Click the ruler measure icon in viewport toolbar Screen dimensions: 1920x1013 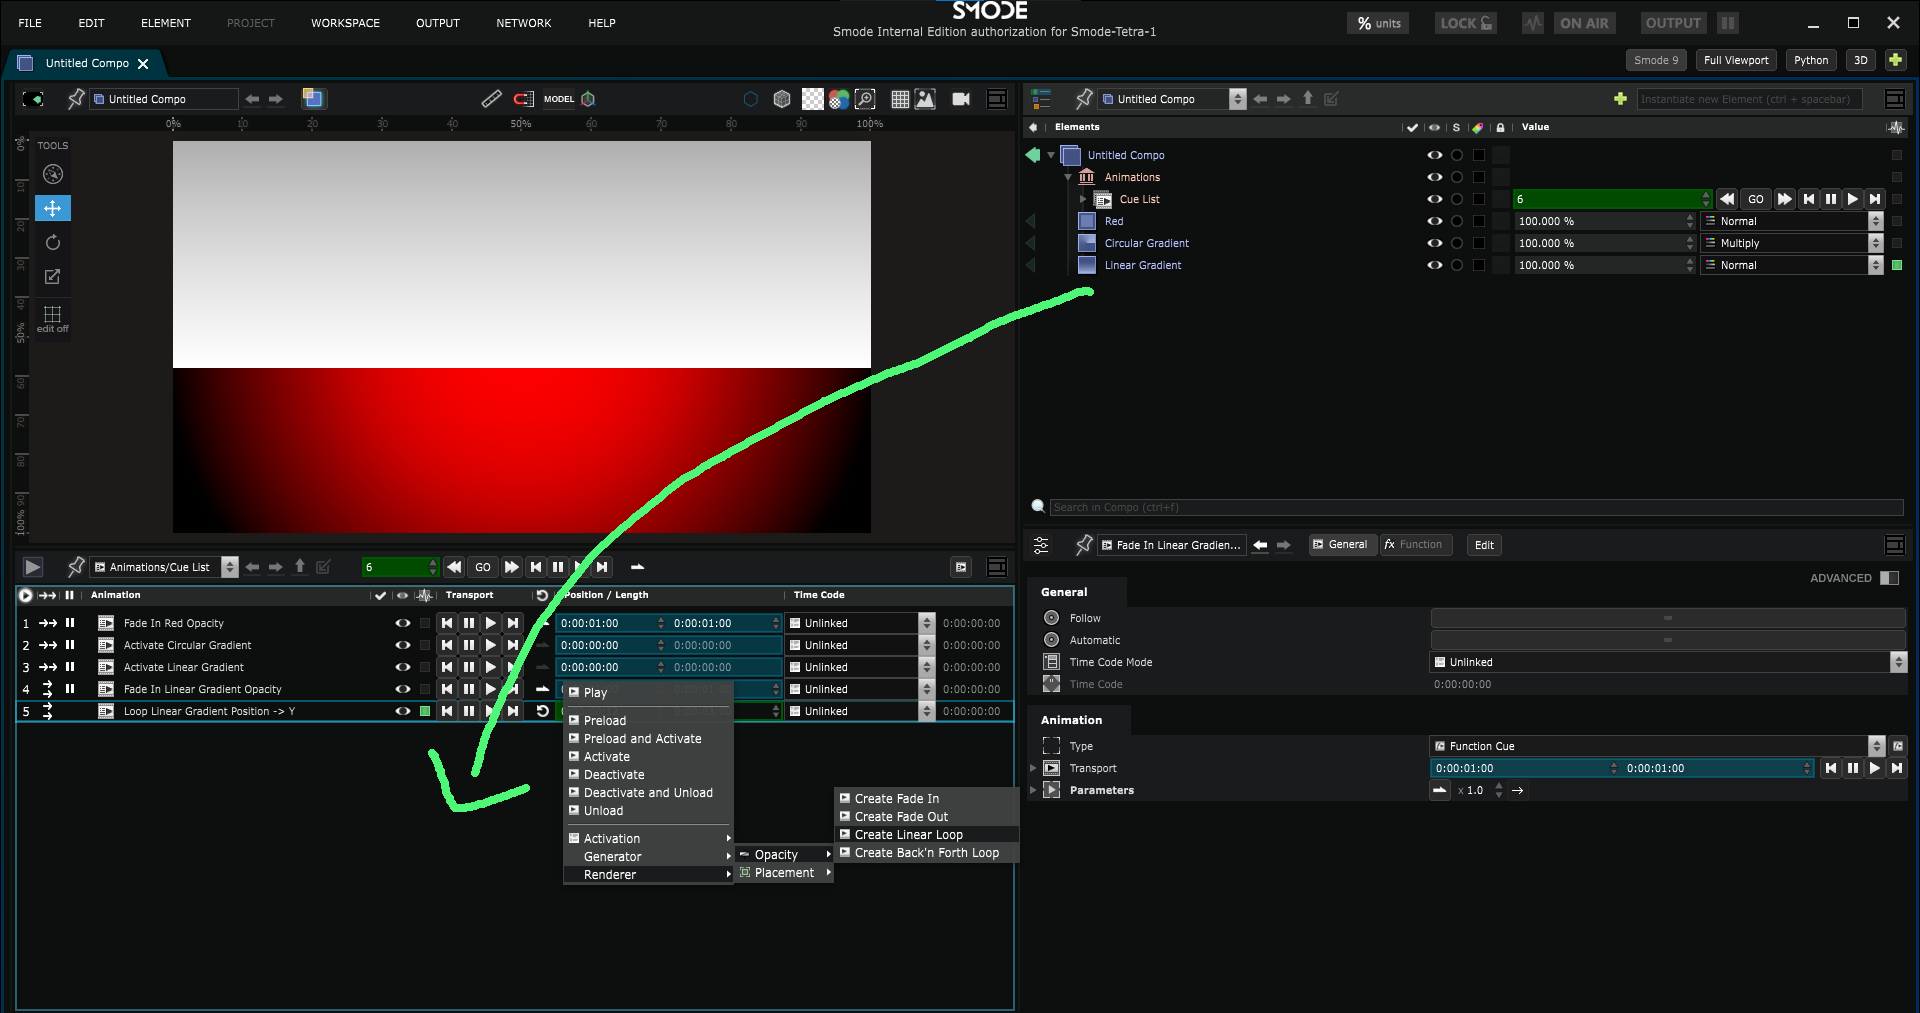(491, 99)
